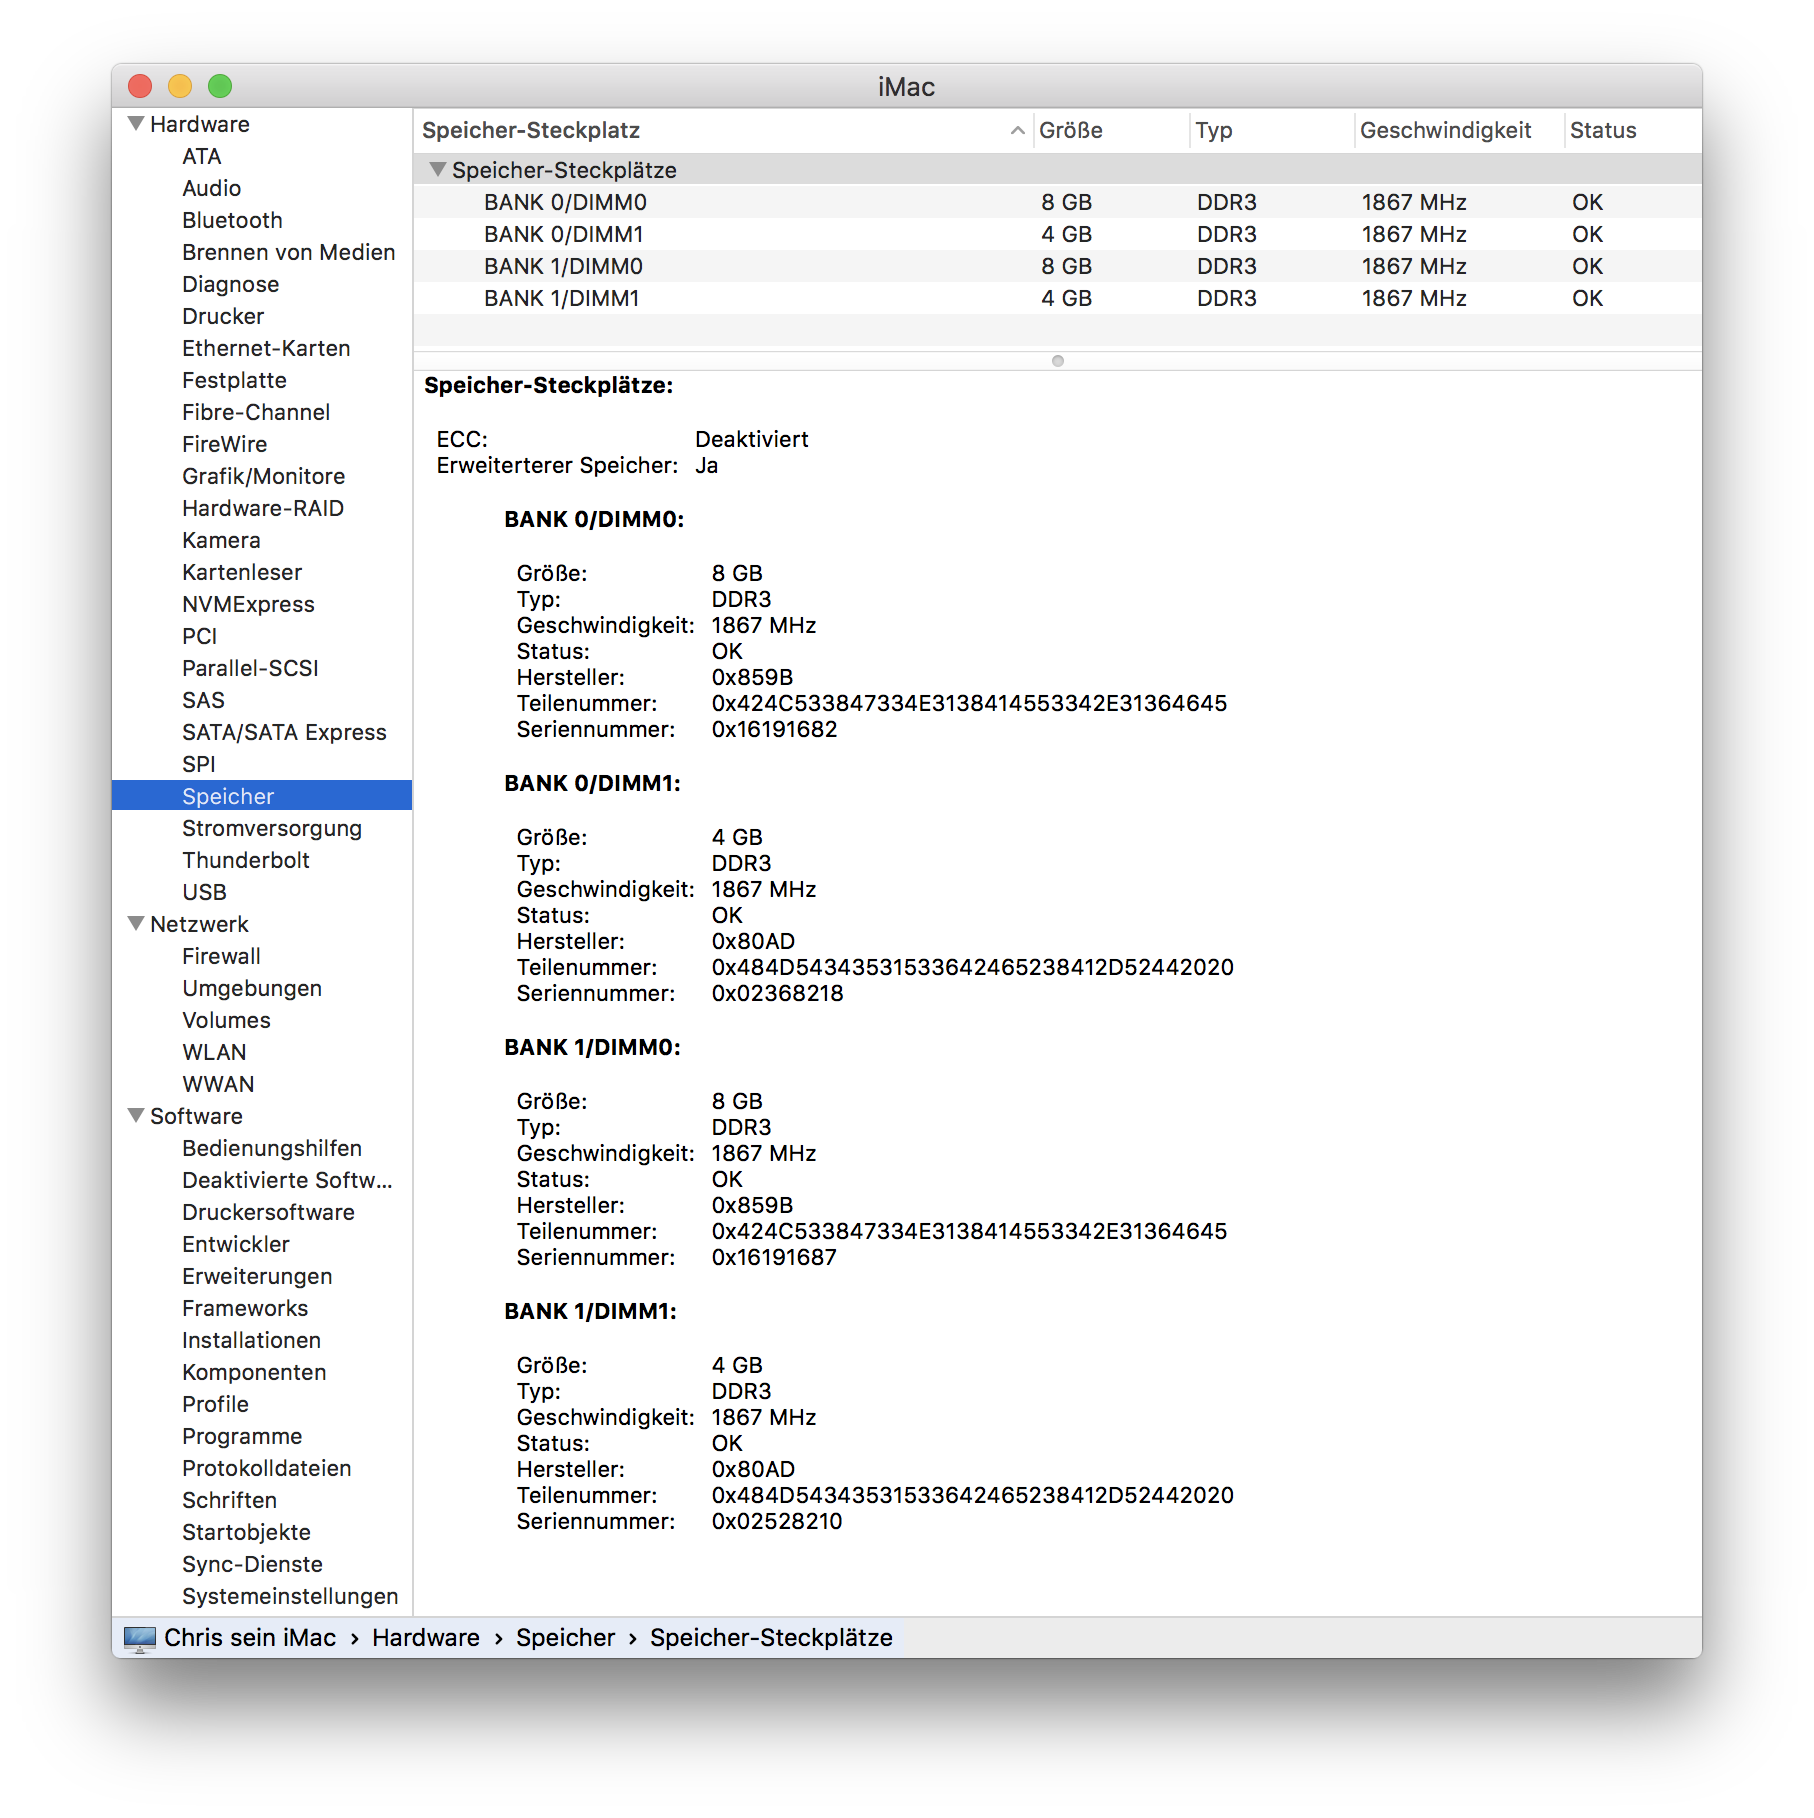Open Erweiterungen under Software
This screenshot has height=1818, width=1814.
pos(258,1276)
